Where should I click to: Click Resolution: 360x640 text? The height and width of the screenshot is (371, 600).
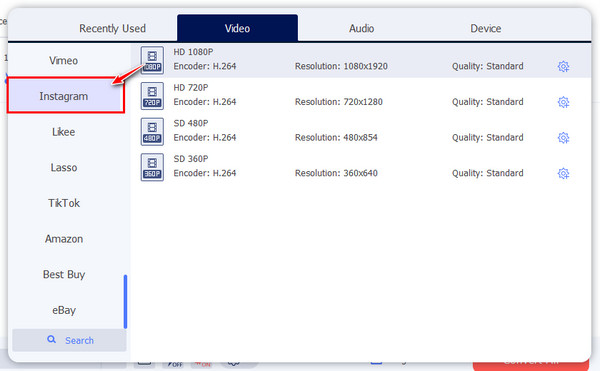336,173
